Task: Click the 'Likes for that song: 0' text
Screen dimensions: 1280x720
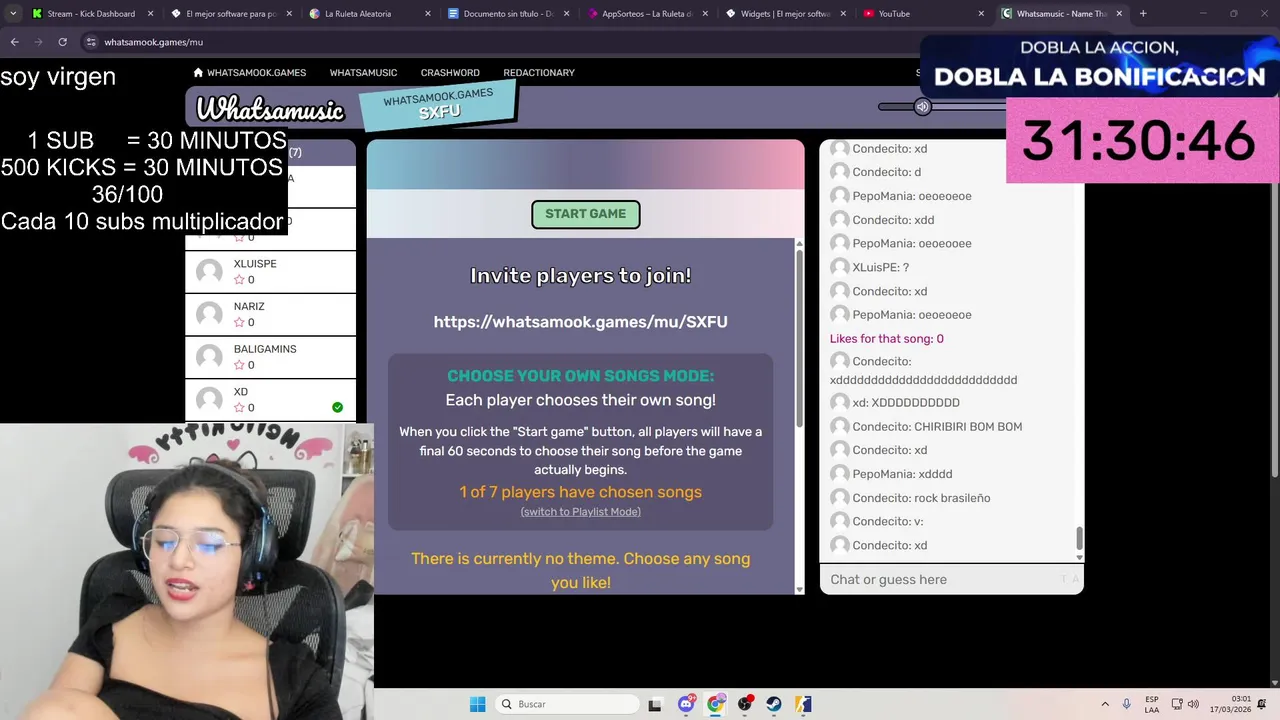Action: tap(886, 339)
